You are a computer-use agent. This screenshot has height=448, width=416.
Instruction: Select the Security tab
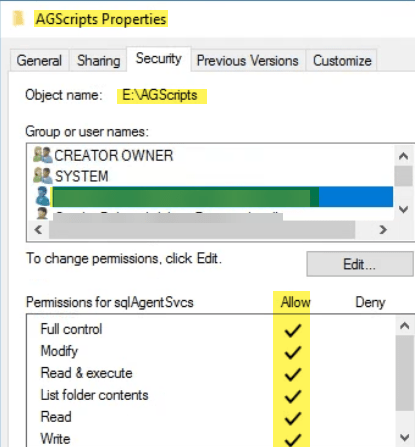(x=159, y=59)
